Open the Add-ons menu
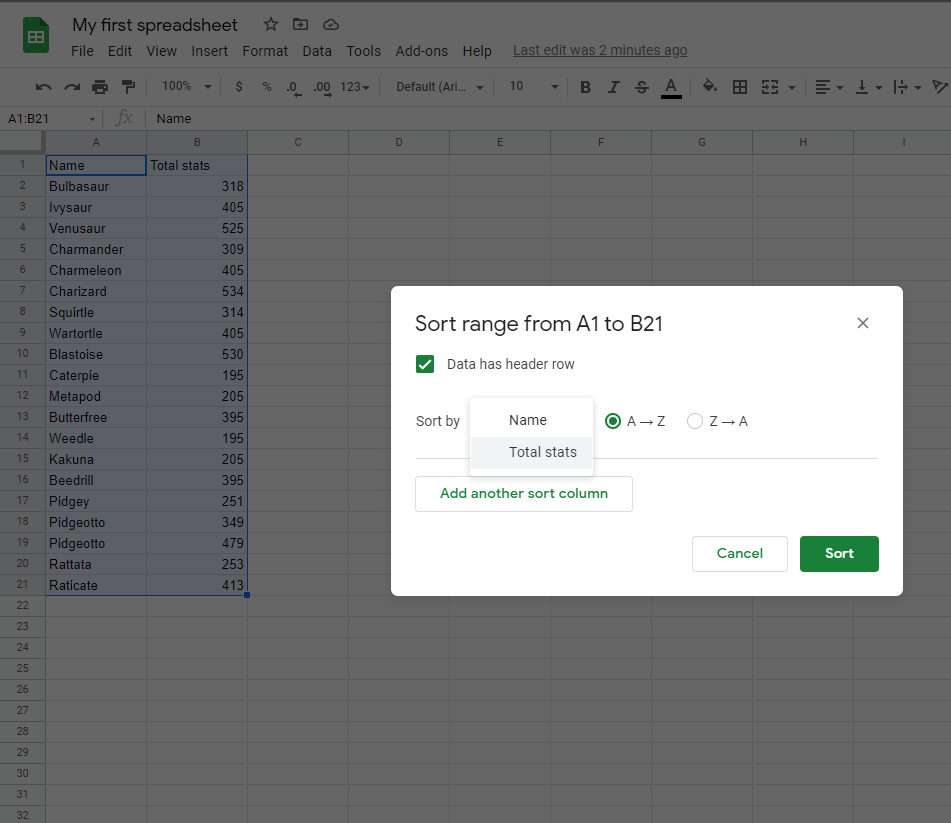 click(x=421, y=51)
